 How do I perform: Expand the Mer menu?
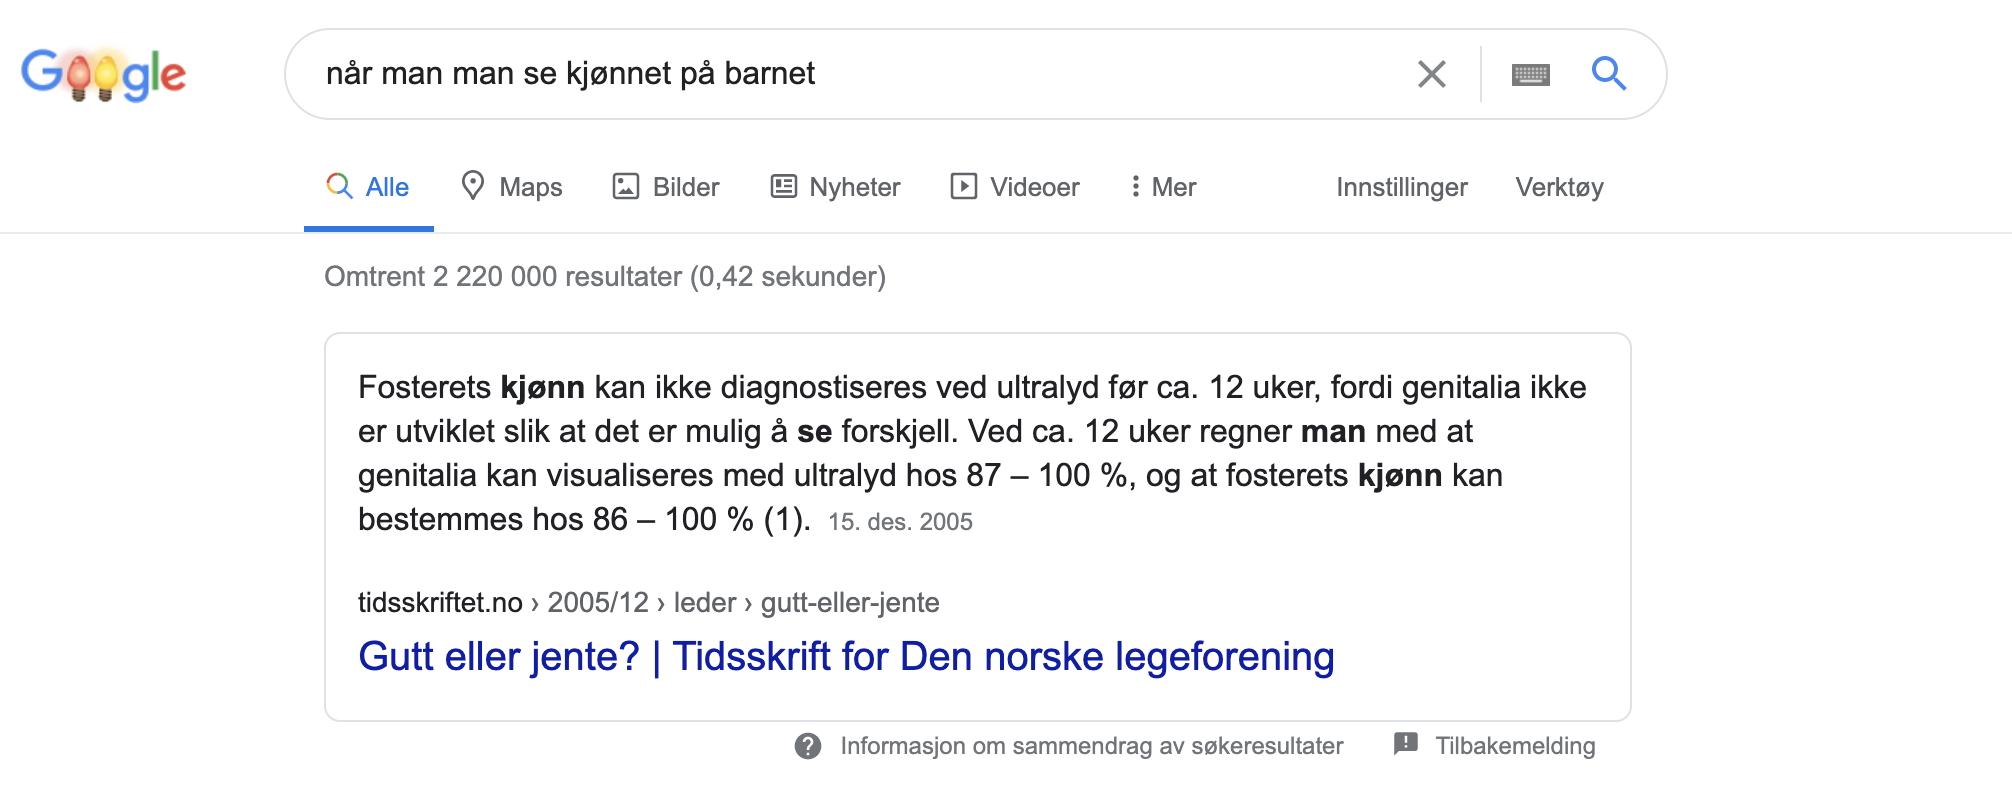coord(1163,187)
